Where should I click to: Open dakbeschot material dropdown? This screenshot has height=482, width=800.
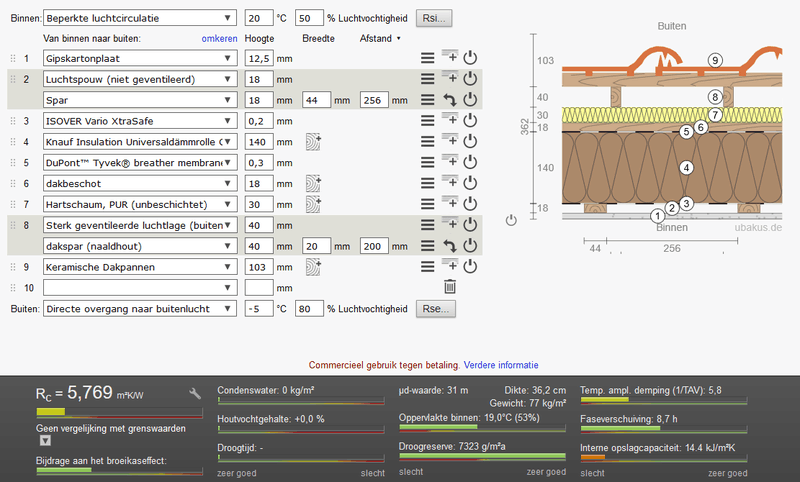pos(140,184)
